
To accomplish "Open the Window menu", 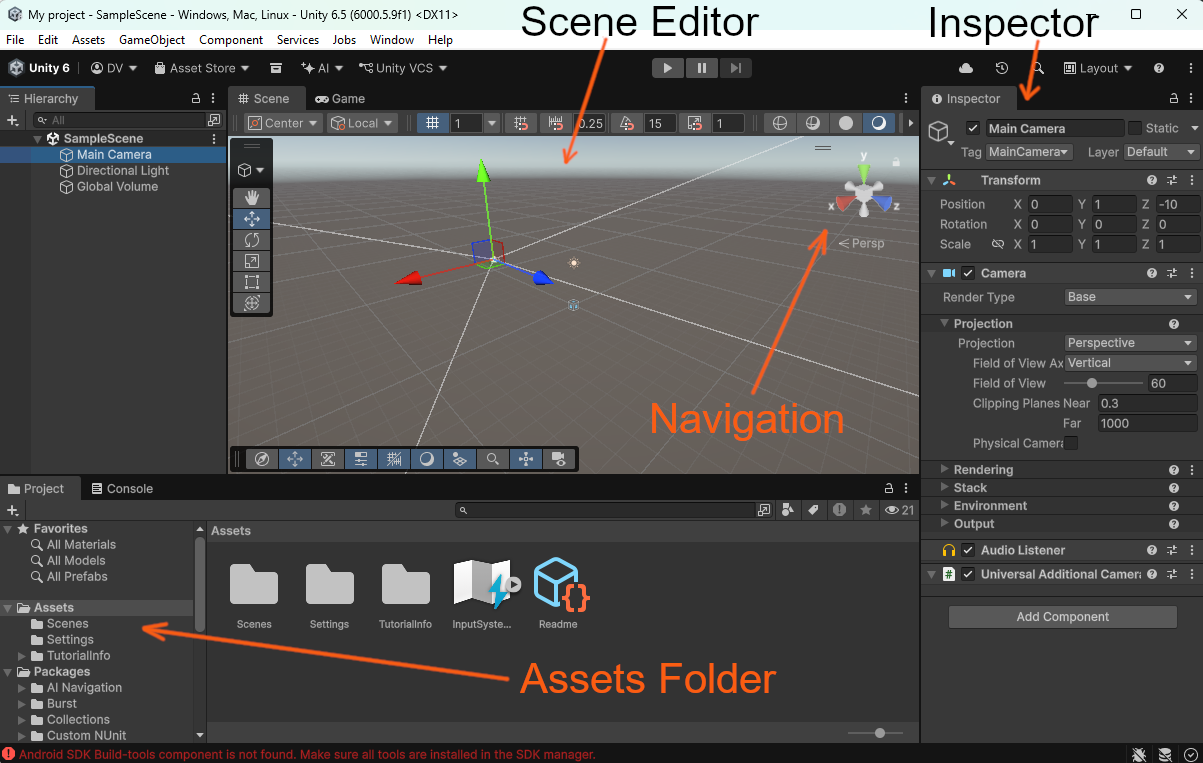I will point(392,40).
